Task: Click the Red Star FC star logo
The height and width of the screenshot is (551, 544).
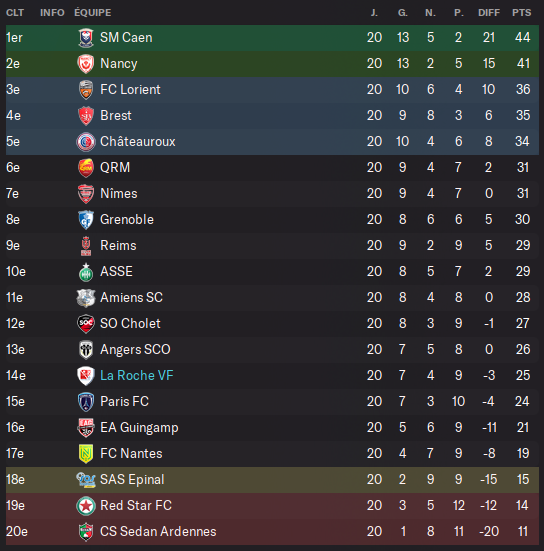Action: [x=86, y=506]
